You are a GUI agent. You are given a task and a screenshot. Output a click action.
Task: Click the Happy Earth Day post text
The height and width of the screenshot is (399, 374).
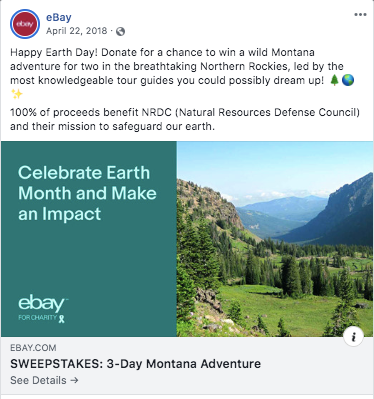182,73
